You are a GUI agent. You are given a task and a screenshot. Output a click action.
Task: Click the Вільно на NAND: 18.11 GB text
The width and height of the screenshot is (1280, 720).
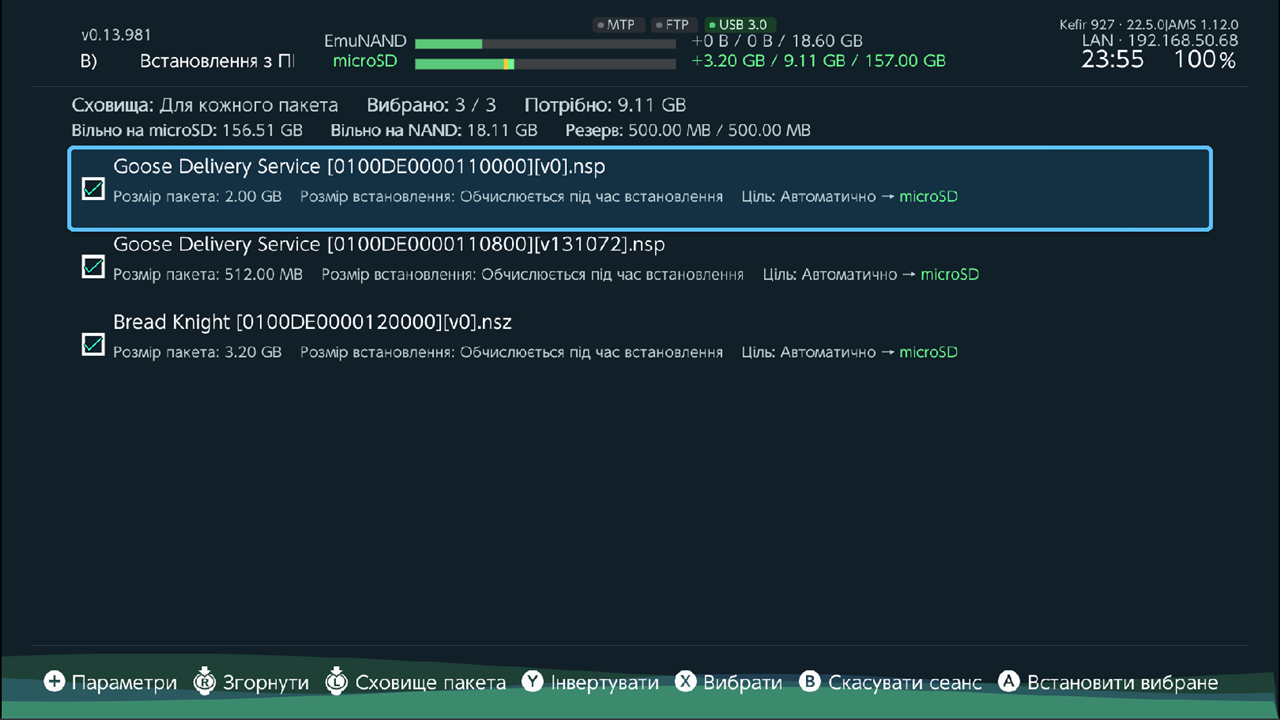pyautogui.click(x=434, y=130)
